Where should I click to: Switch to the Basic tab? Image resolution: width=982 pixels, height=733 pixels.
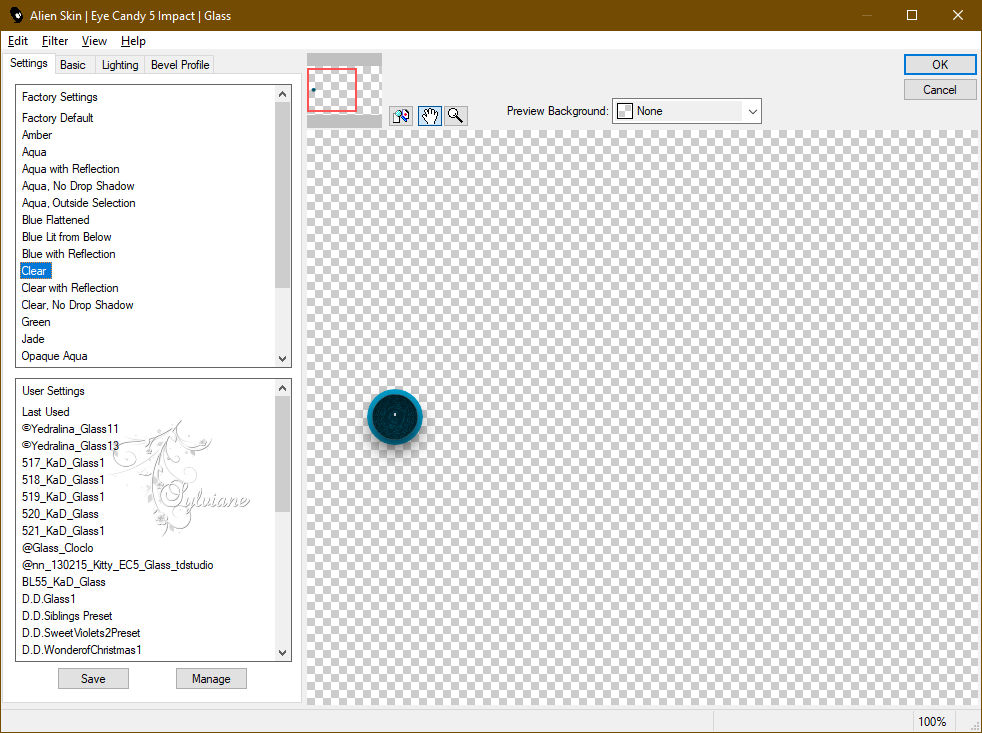coord(73,65)
